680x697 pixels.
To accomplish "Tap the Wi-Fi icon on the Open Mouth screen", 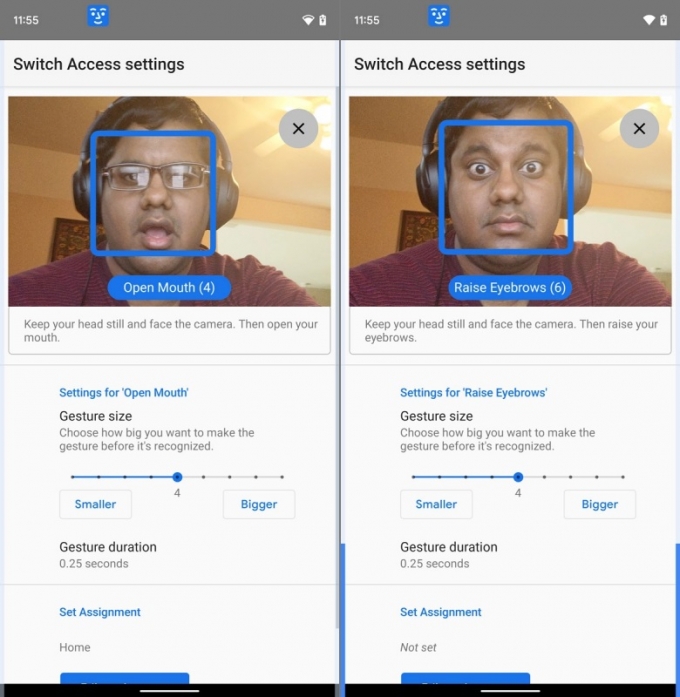I will click(x=308, y=20).
